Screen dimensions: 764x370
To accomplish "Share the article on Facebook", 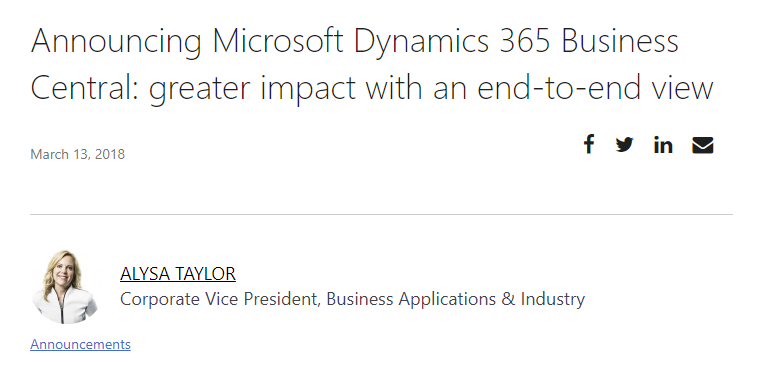I will [x=589, y=144].
